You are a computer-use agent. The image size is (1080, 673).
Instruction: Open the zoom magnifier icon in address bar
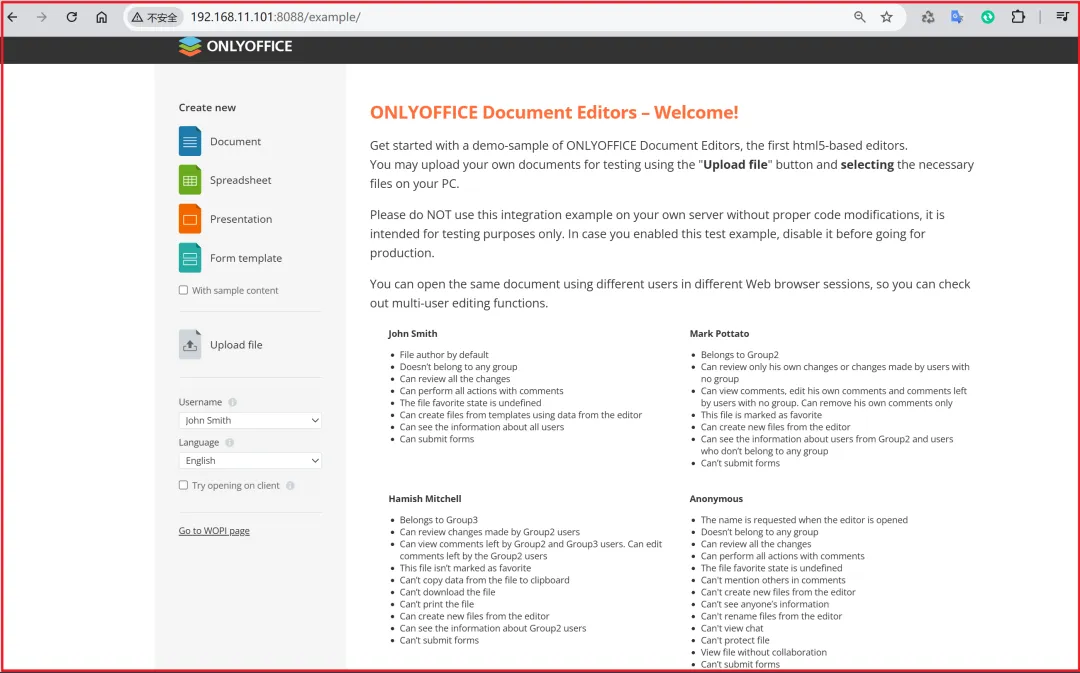coord(860,17)
